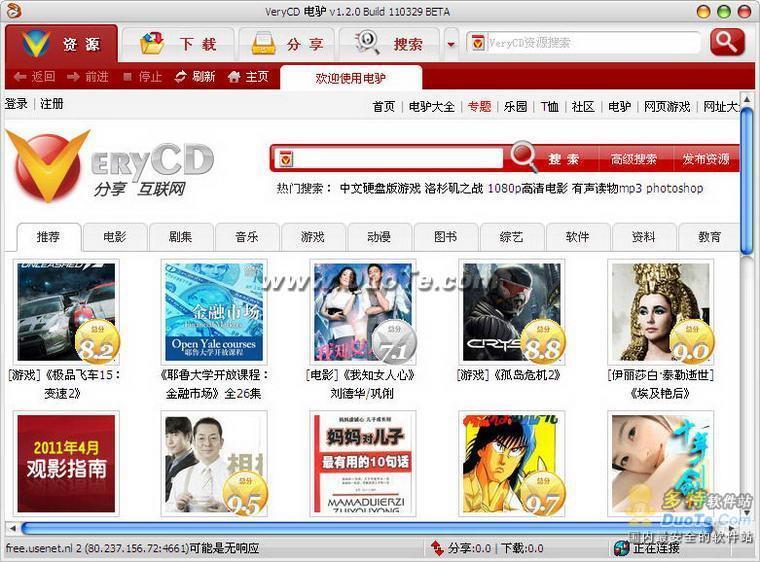Select the 剧集 category tab
The width and height of the screenshot is (760, 562).
tap(181, 237)
